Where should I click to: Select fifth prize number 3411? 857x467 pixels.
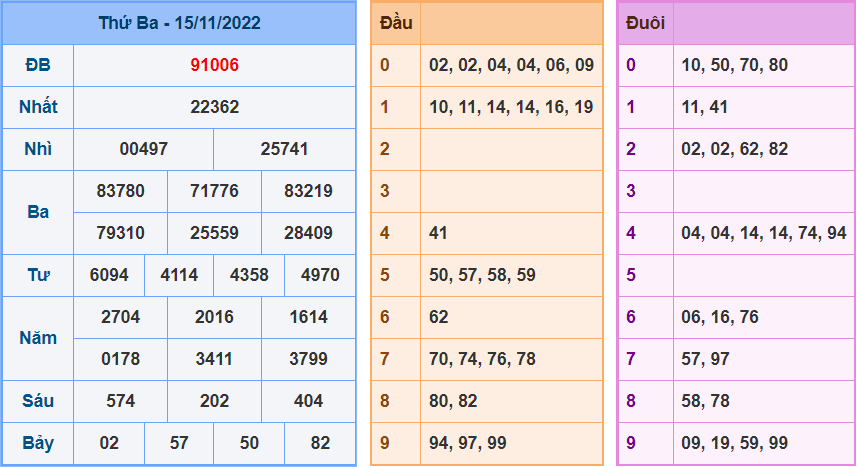click(214, 359)
